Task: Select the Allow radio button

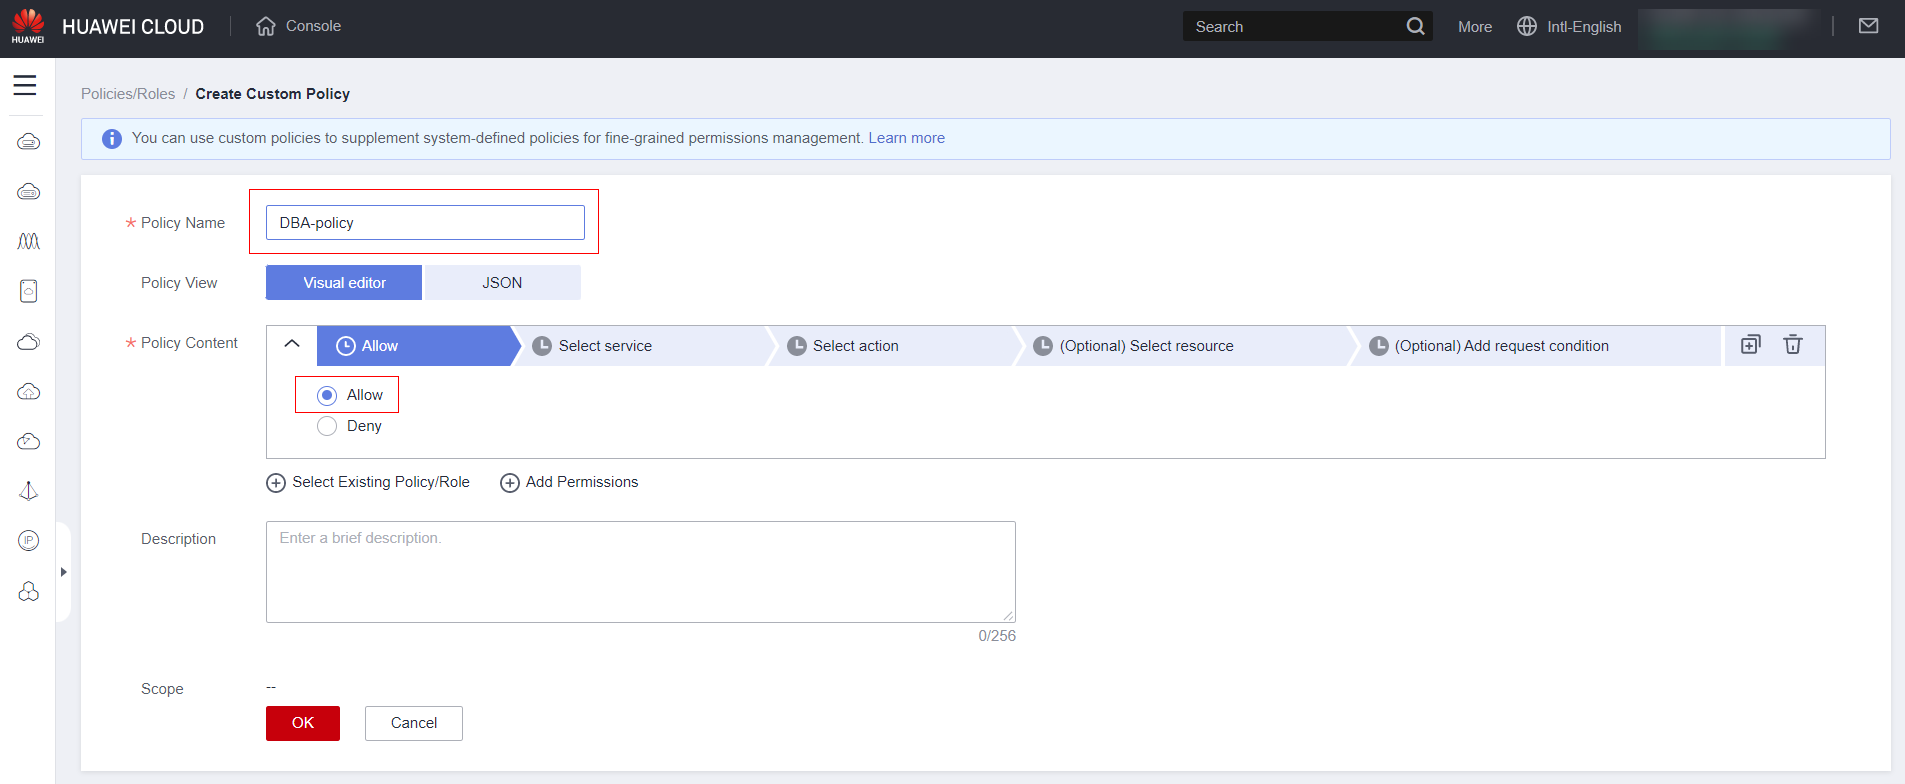Action: click(x=327, y=396)
